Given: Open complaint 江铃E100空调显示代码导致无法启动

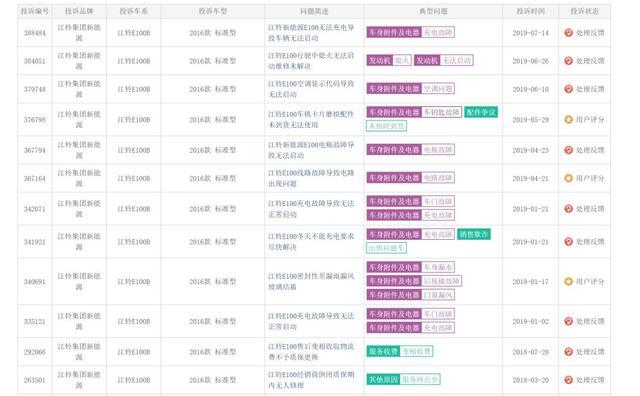Looking at the screenshot, I should click(x=311, y=89).
